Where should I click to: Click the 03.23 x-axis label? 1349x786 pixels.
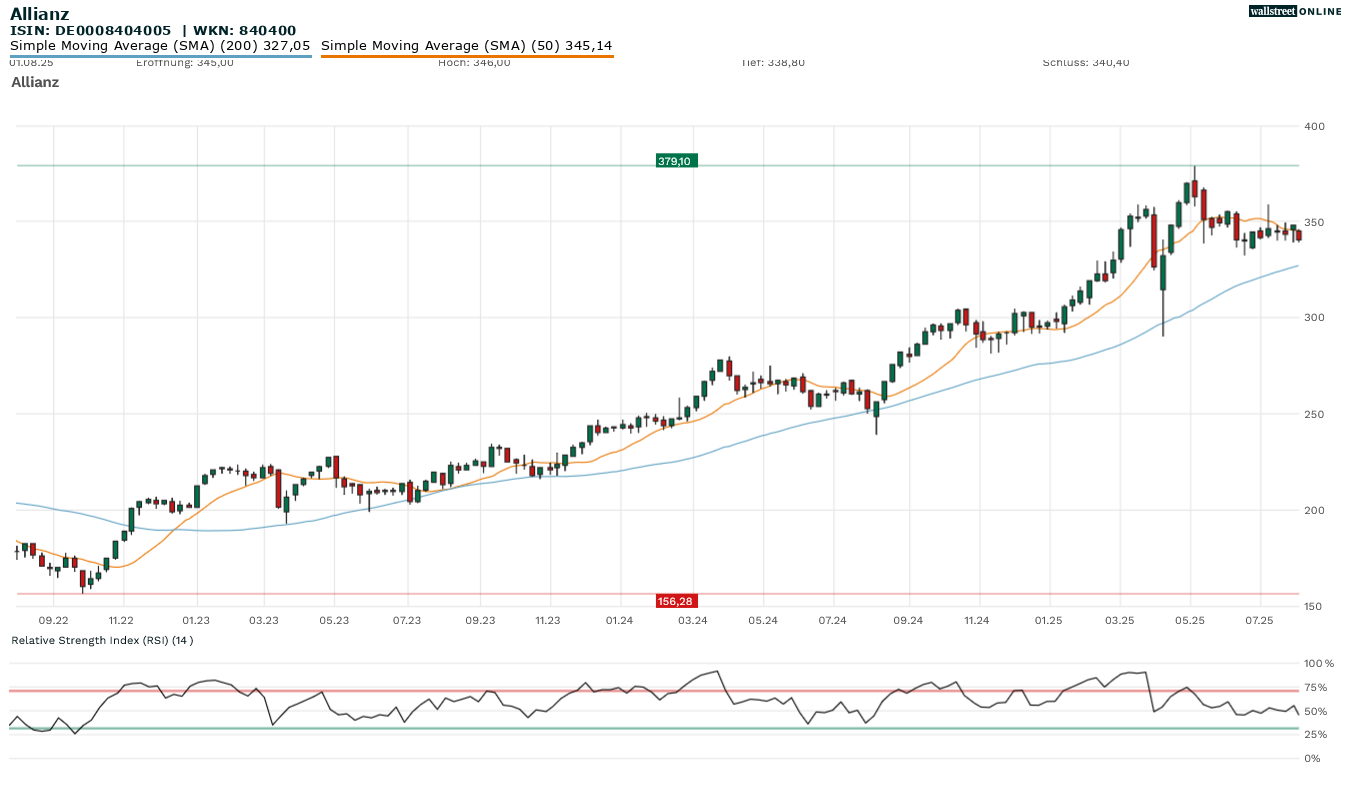(x=264, y=621)
